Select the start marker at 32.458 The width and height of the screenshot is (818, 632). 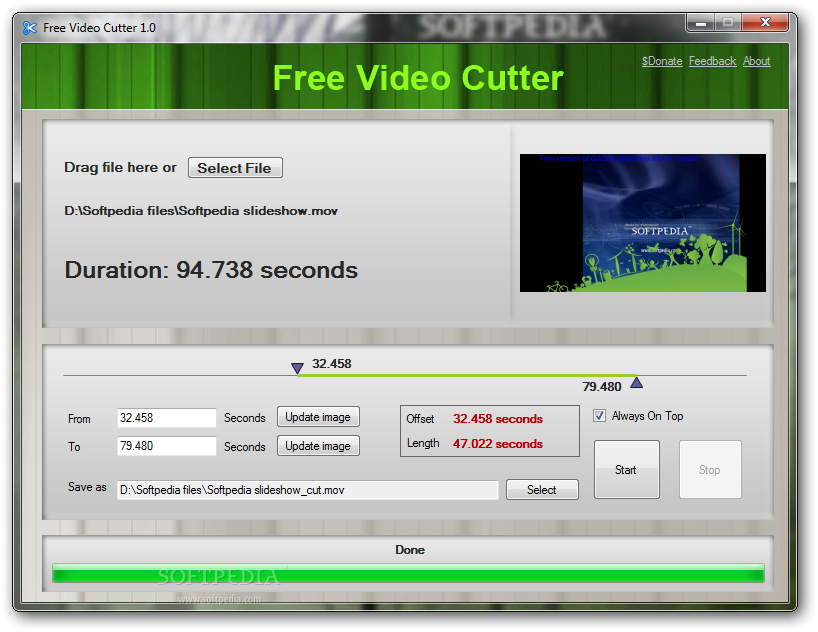pyautogui.click(x=297, y=368)
